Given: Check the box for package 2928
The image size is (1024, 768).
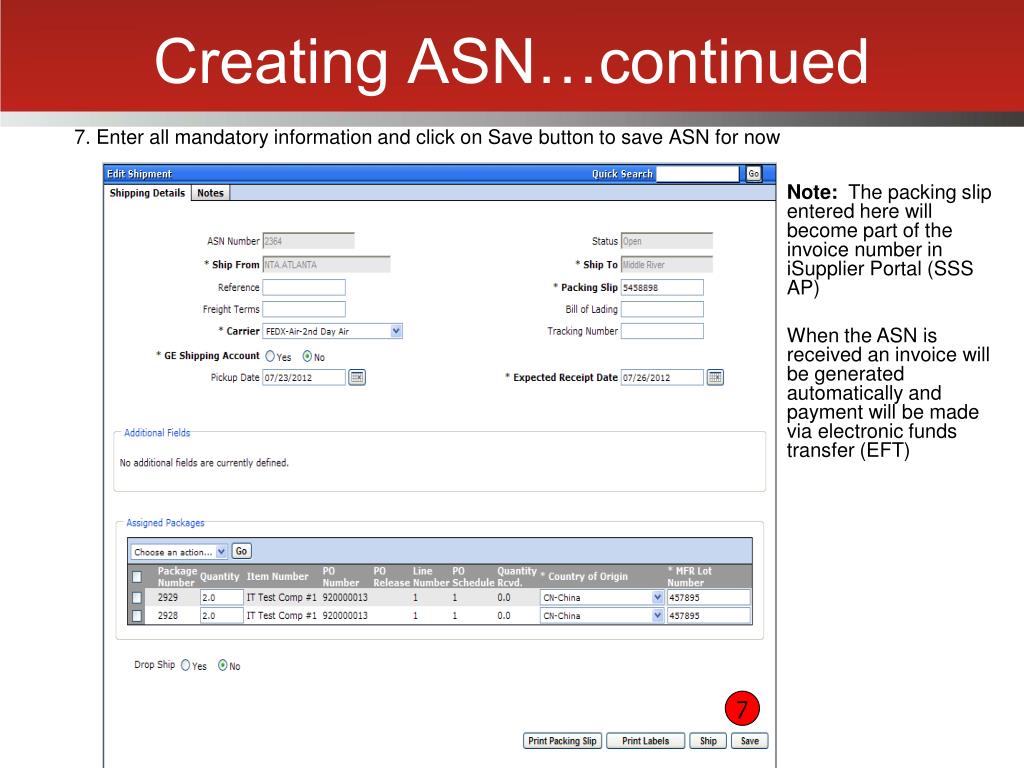Looking at the screenshot, I should tap(136, 616).
